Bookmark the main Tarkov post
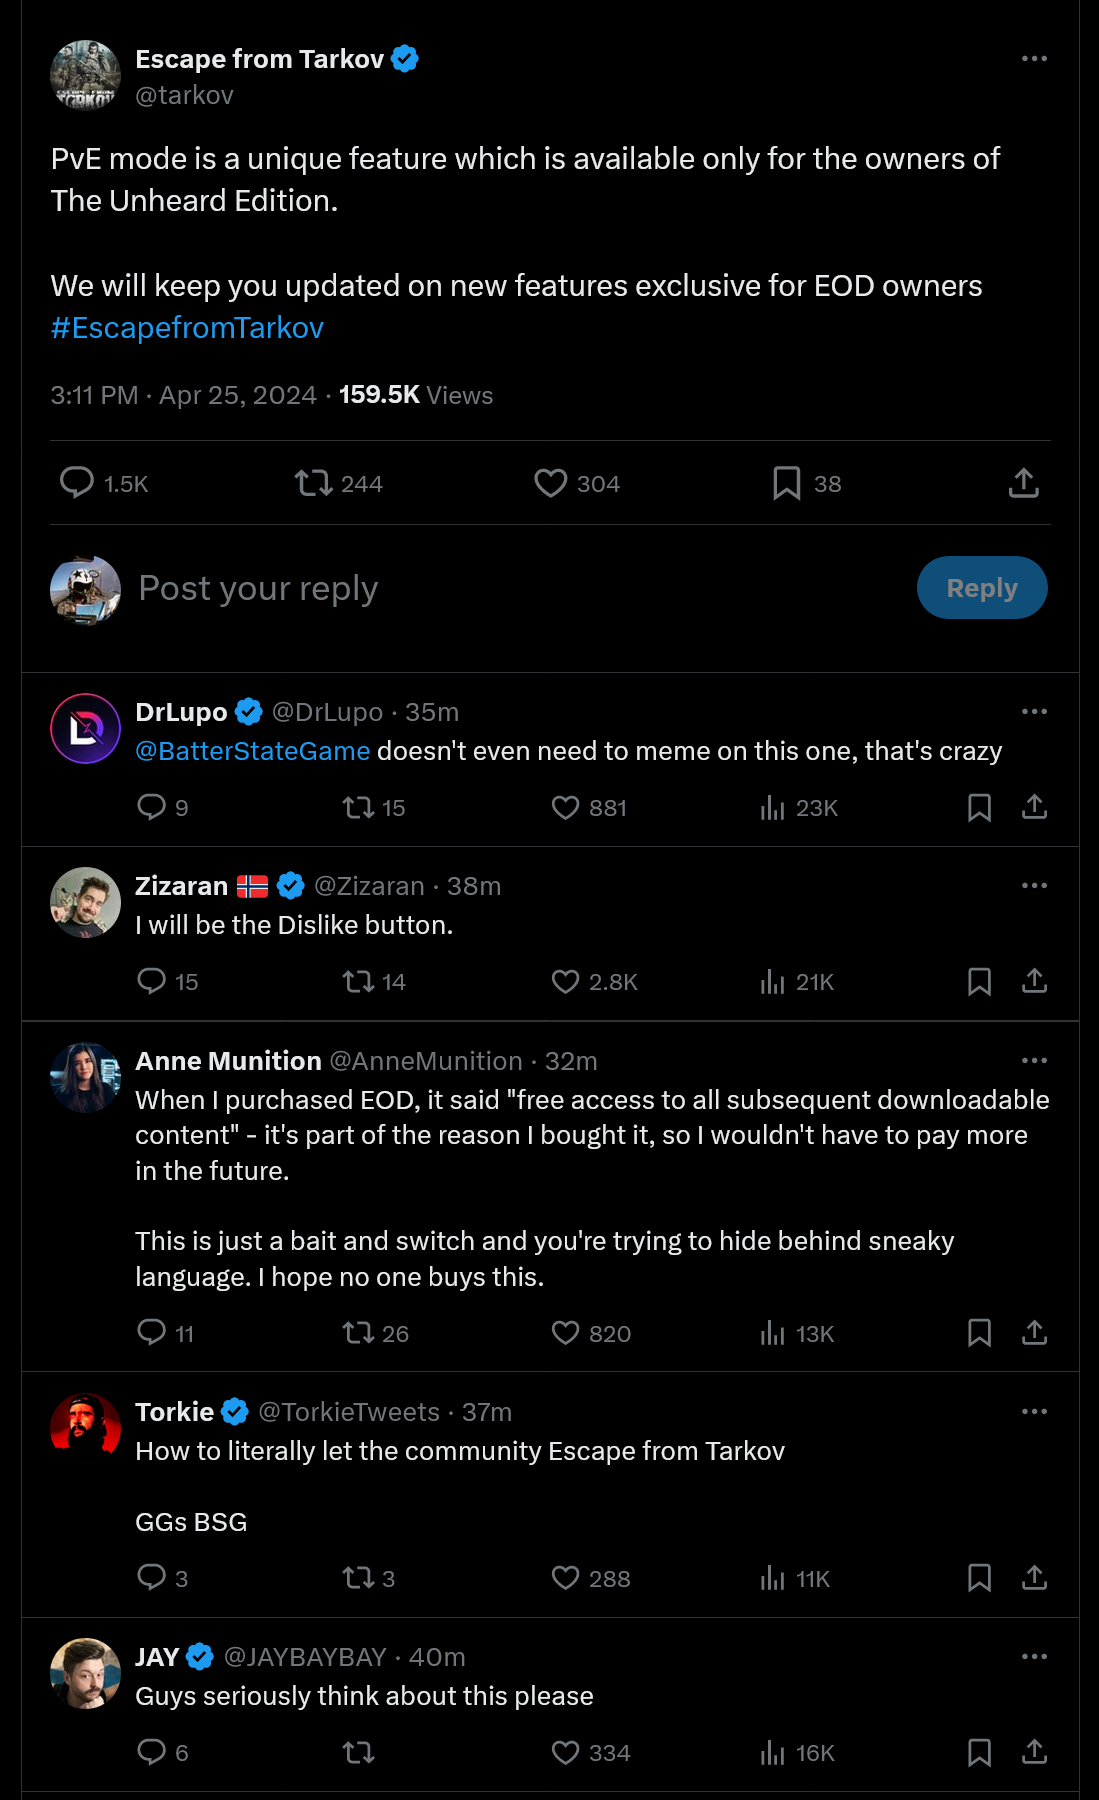 coord(786,484)
